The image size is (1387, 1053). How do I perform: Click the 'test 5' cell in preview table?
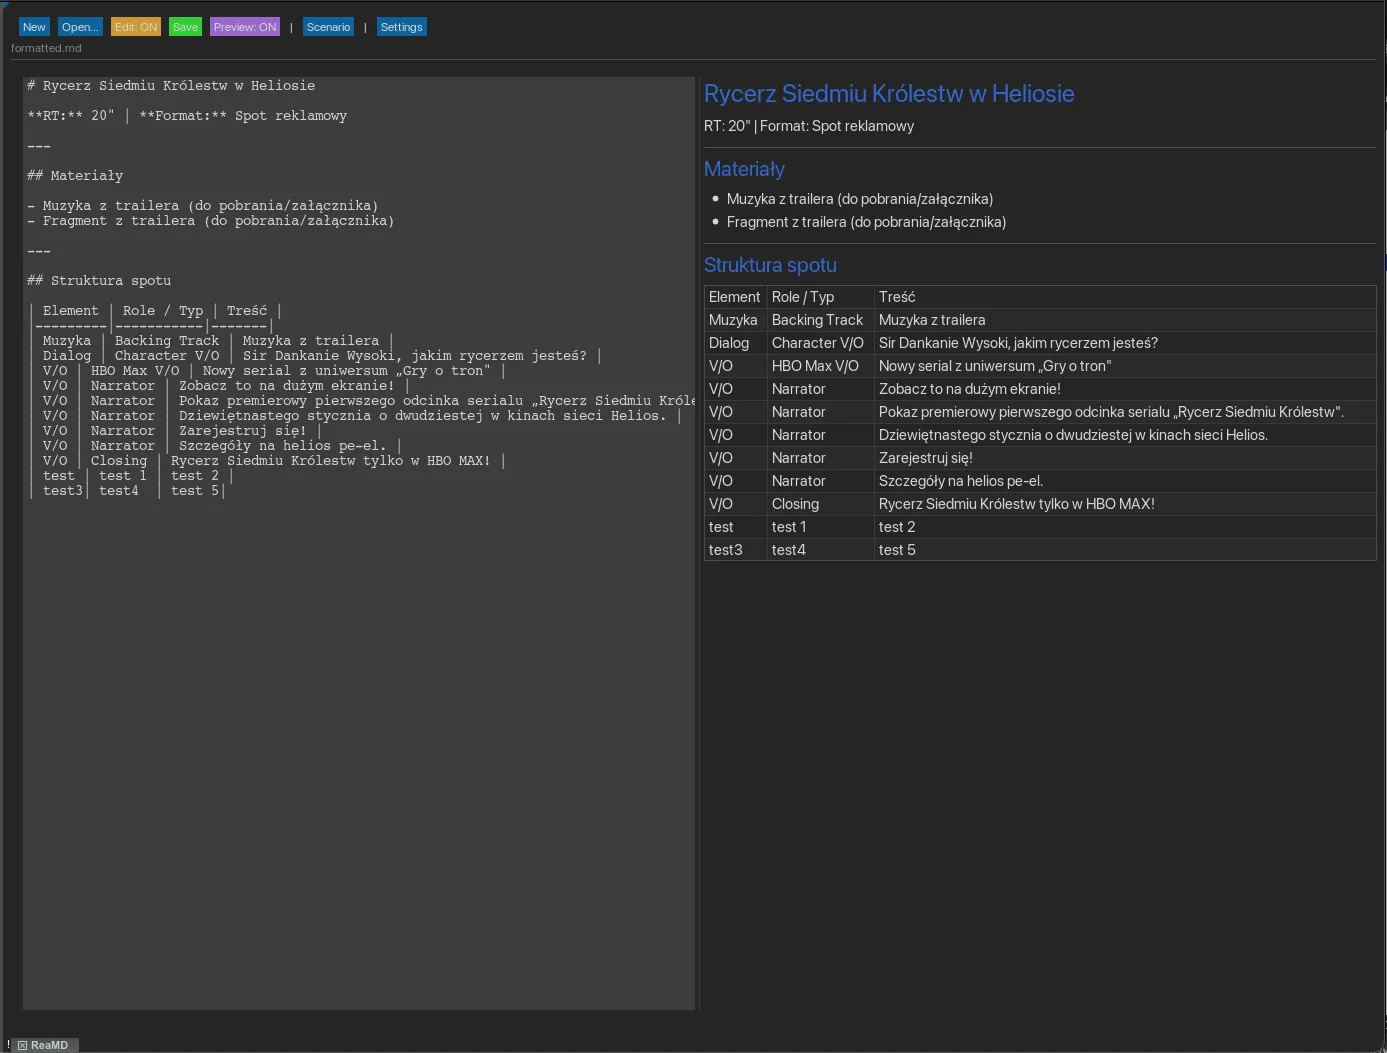tap(1125, 550)
